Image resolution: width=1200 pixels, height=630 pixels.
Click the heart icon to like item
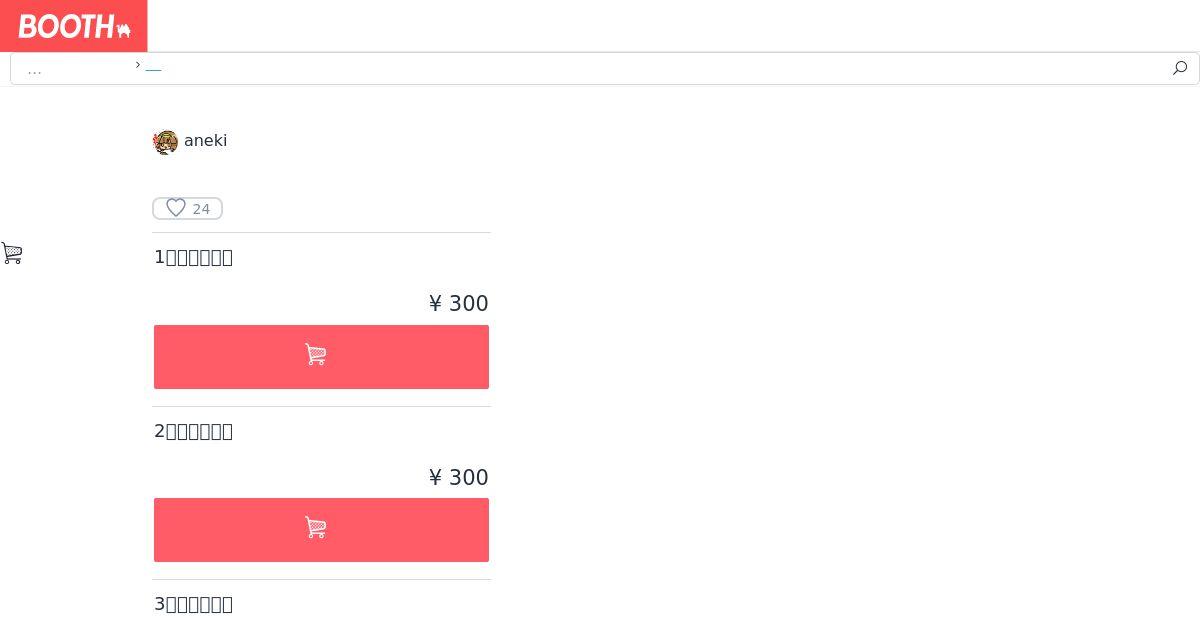[x=176, y=208]
